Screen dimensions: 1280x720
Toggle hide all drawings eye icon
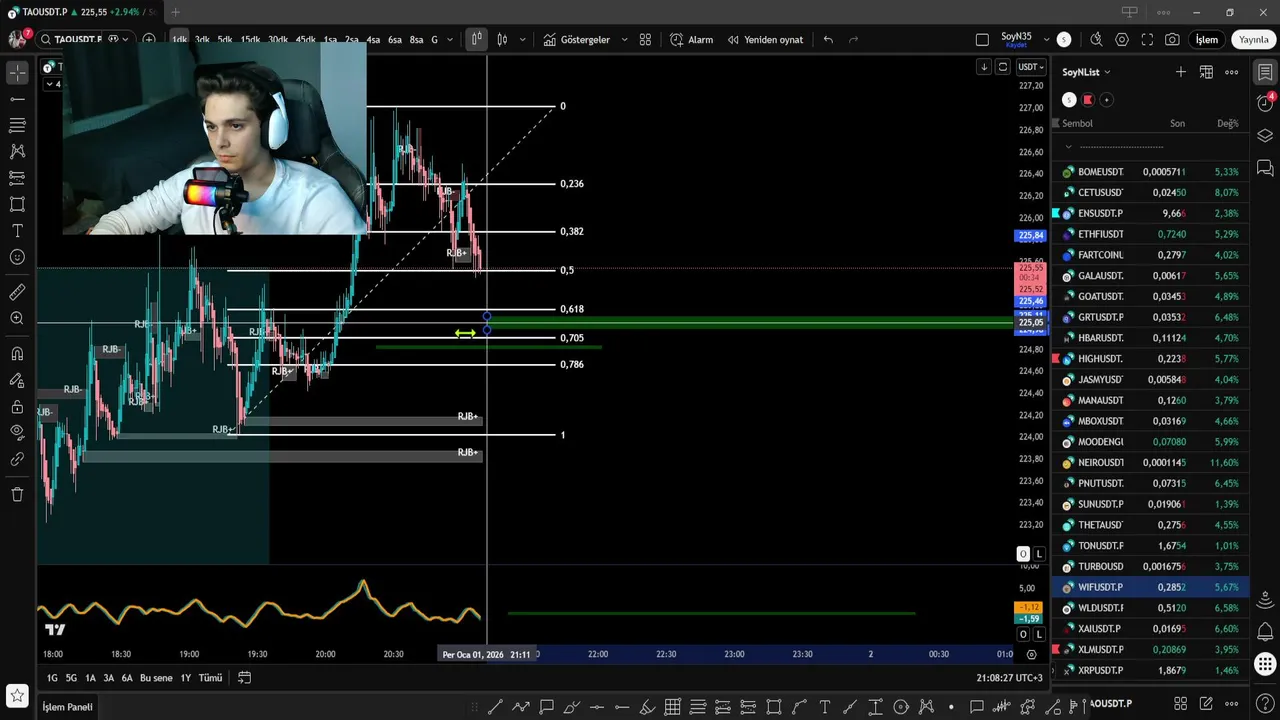pyautogui.click(x=17, y=433)
